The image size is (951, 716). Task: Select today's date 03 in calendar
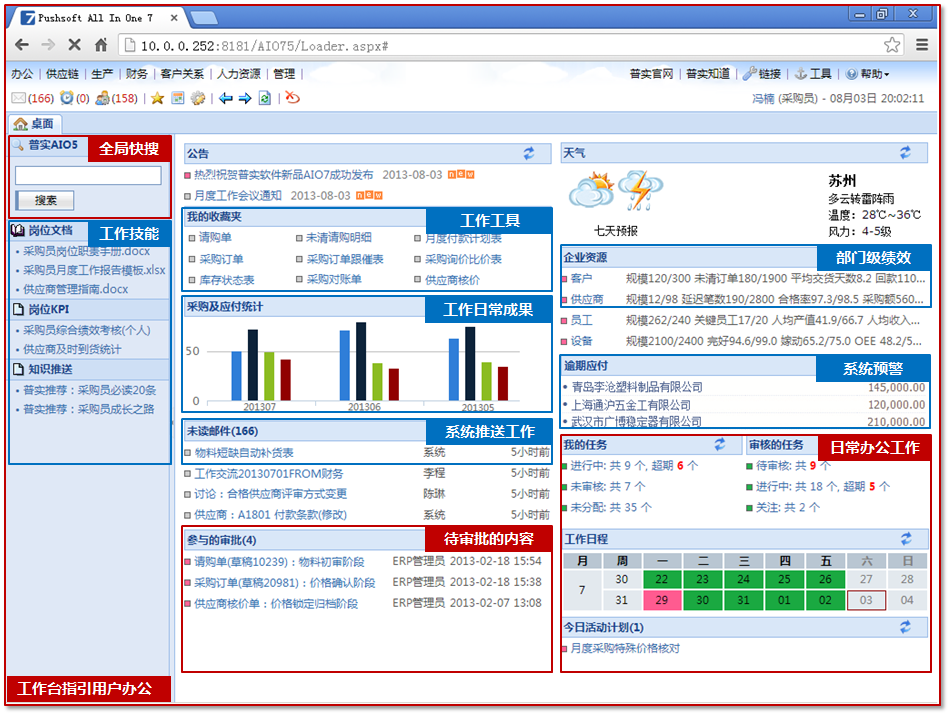tap(866, 600)
